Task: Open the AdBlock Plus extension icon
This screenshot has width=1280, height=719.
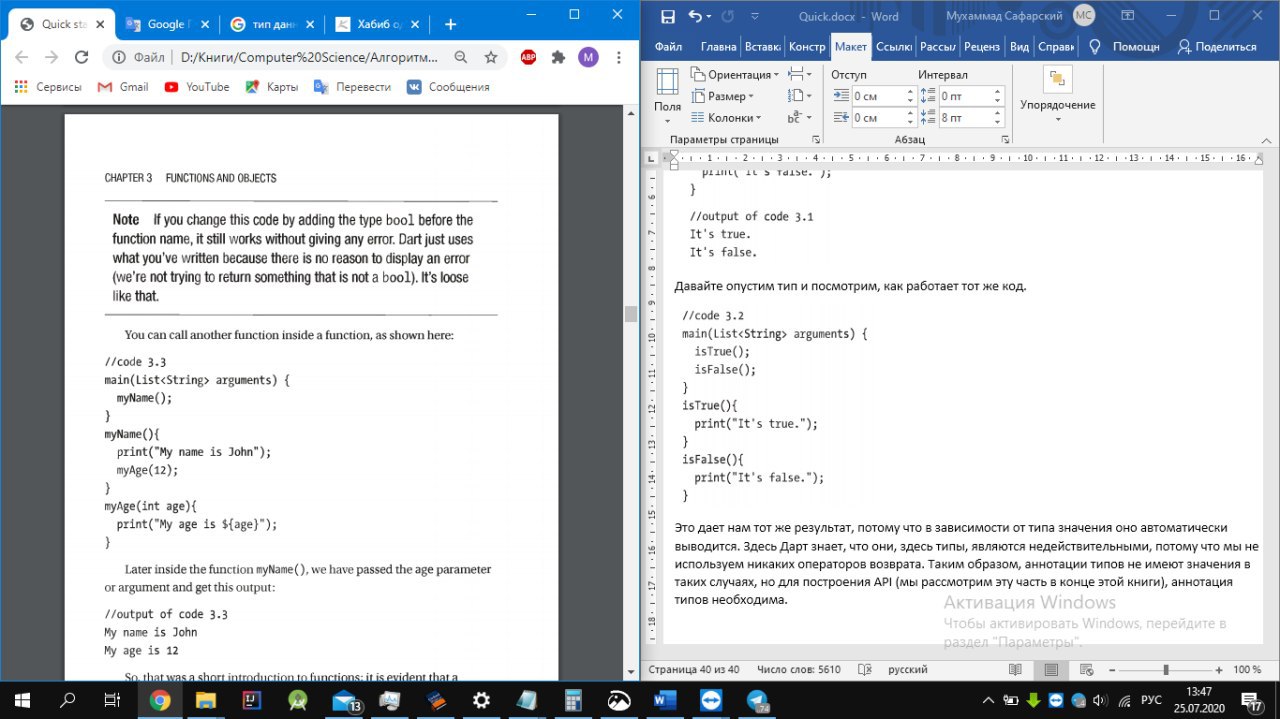Action: 528,57
